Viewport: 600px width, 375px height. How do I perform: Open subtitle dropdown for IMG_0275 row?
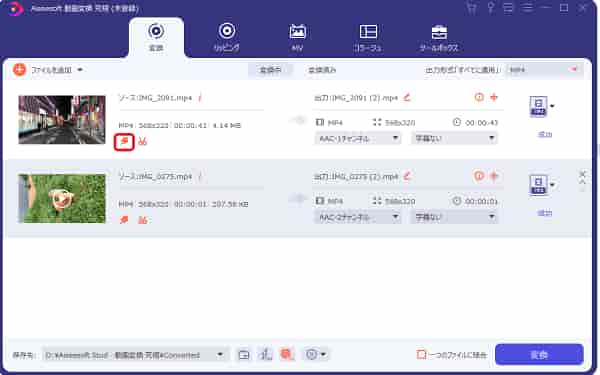(x=455, y=217)
